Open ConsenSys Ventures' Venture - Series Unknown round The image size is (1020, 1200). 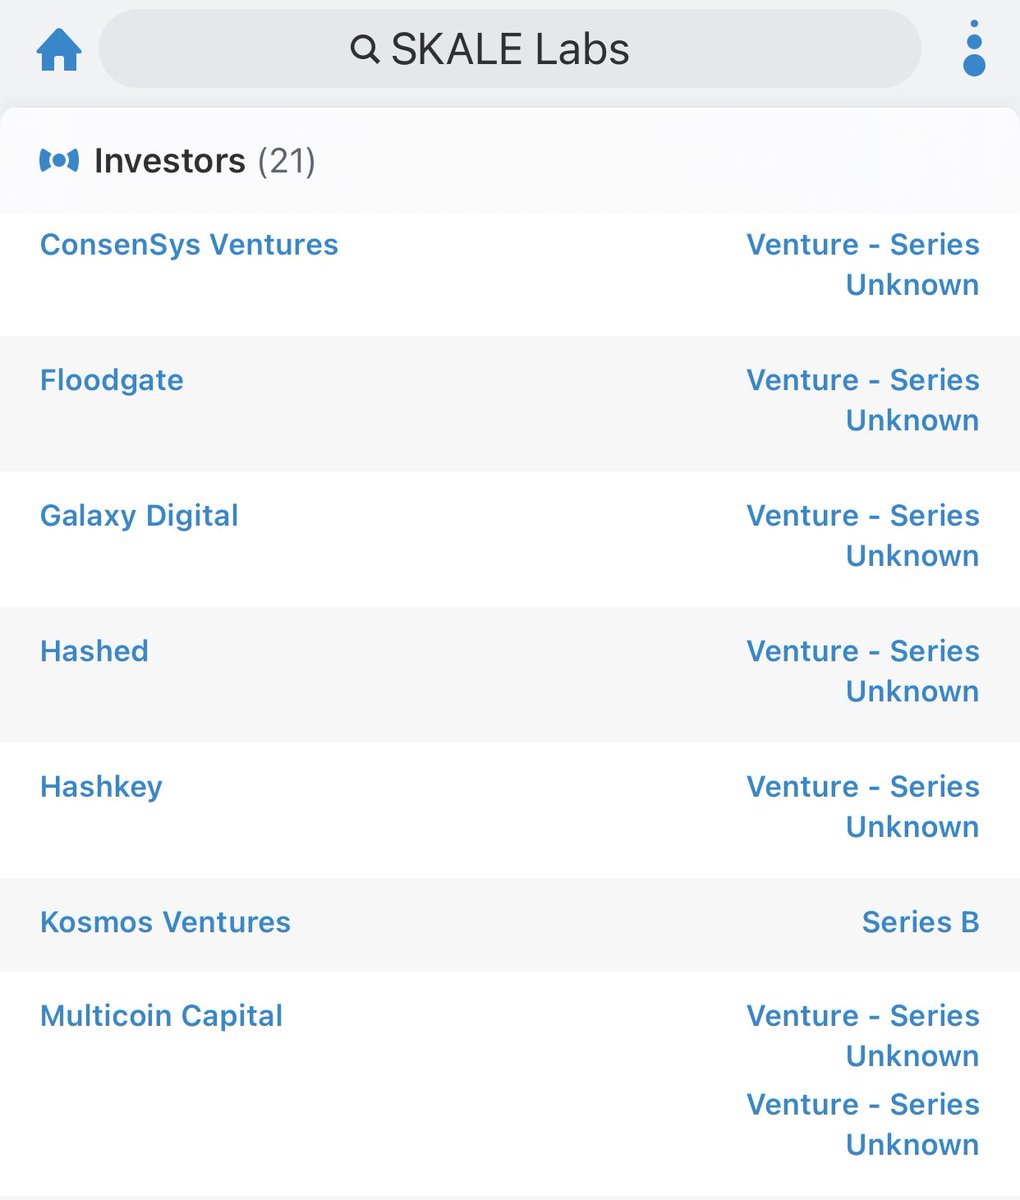pyautogui.click(x=862, y=265)
